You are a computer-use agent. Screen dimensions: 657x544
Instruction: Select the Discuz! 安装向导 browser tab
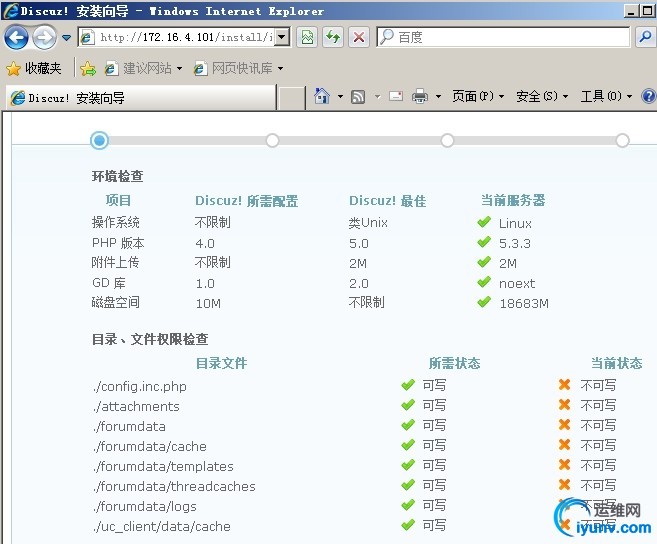(141, 98)
